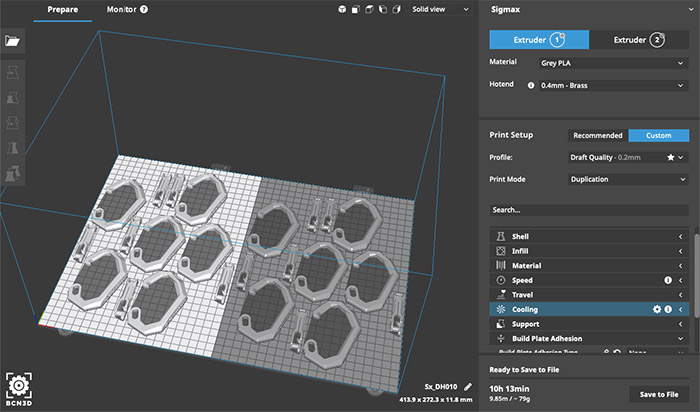Open the Print Mode dropdown showing Duplication
This screenshot has width=700, height=412.
[629, 179]
